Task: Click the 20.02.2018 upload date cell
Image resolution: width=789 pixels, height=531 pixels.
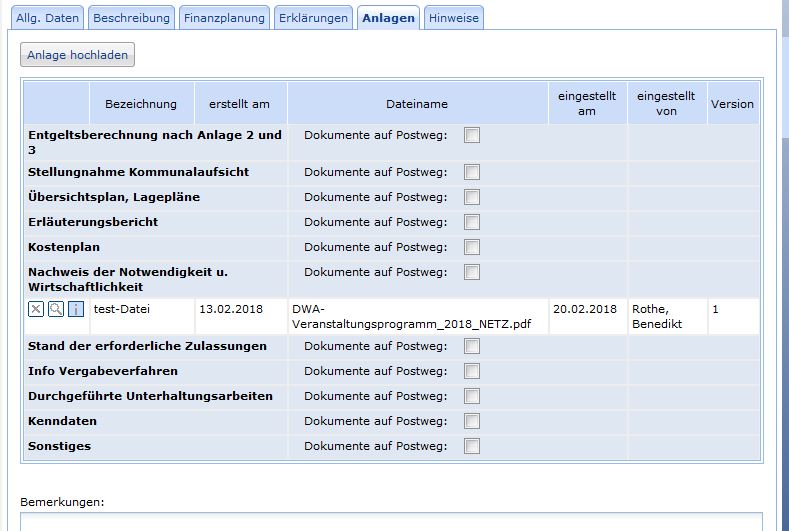Action: pyautogui.click(x=588, y=317)
